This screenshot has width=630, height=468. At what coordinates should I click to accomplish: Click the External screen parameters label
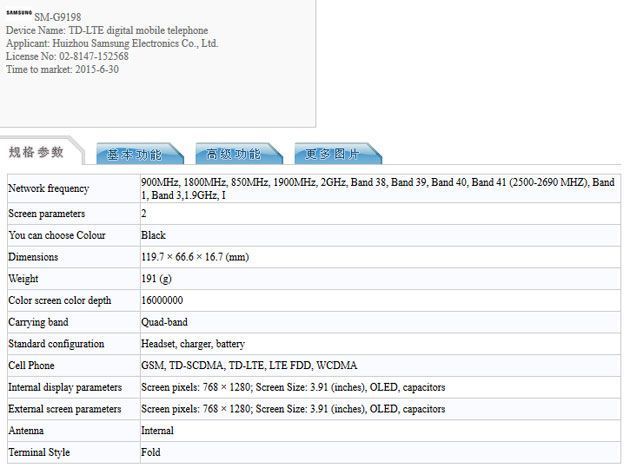[x=65, y=409]
